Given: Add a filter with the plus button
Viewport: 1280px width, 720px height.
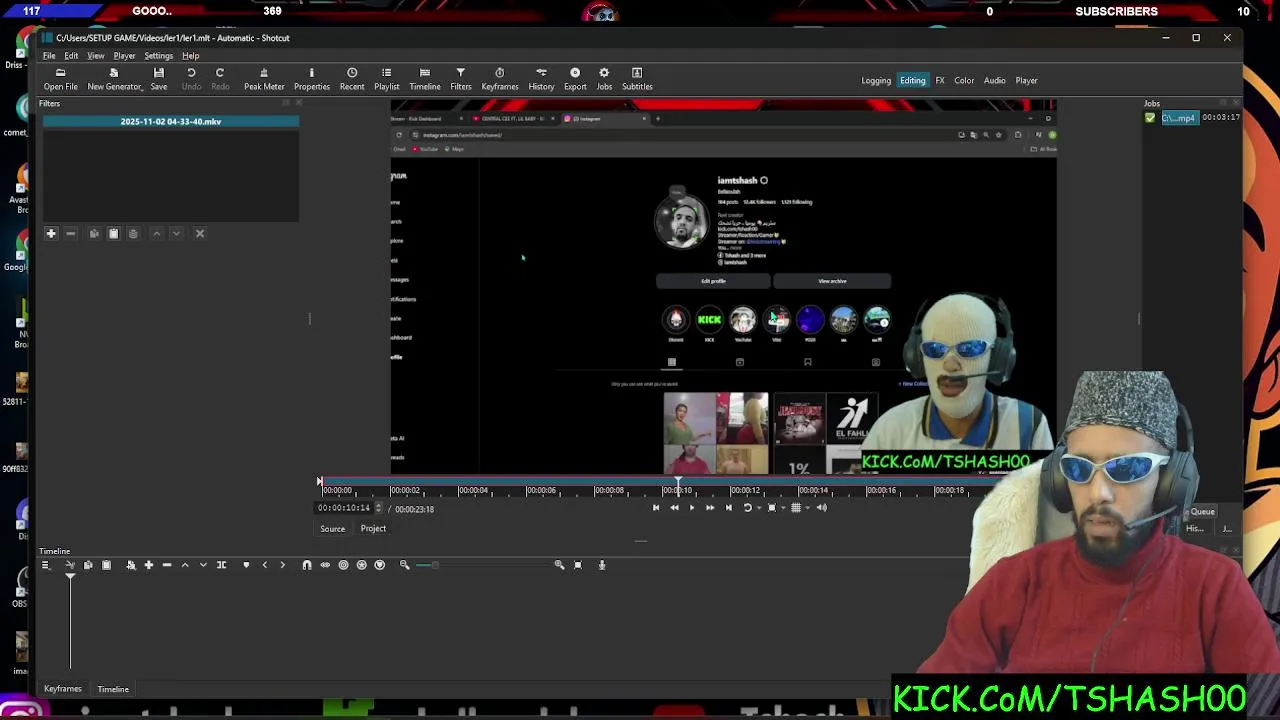Looking at the screenshot, I should (51, 233).
